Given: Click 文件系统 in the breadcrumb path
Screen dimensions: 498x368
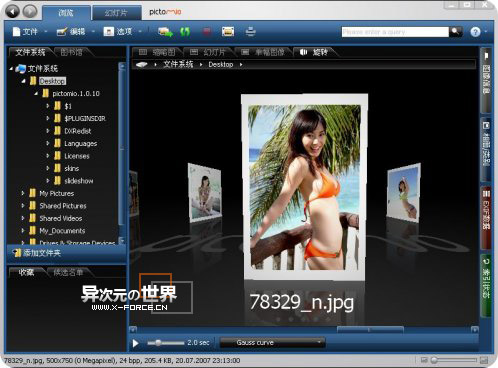Looking at the screenshot, I should click(178, 64).
